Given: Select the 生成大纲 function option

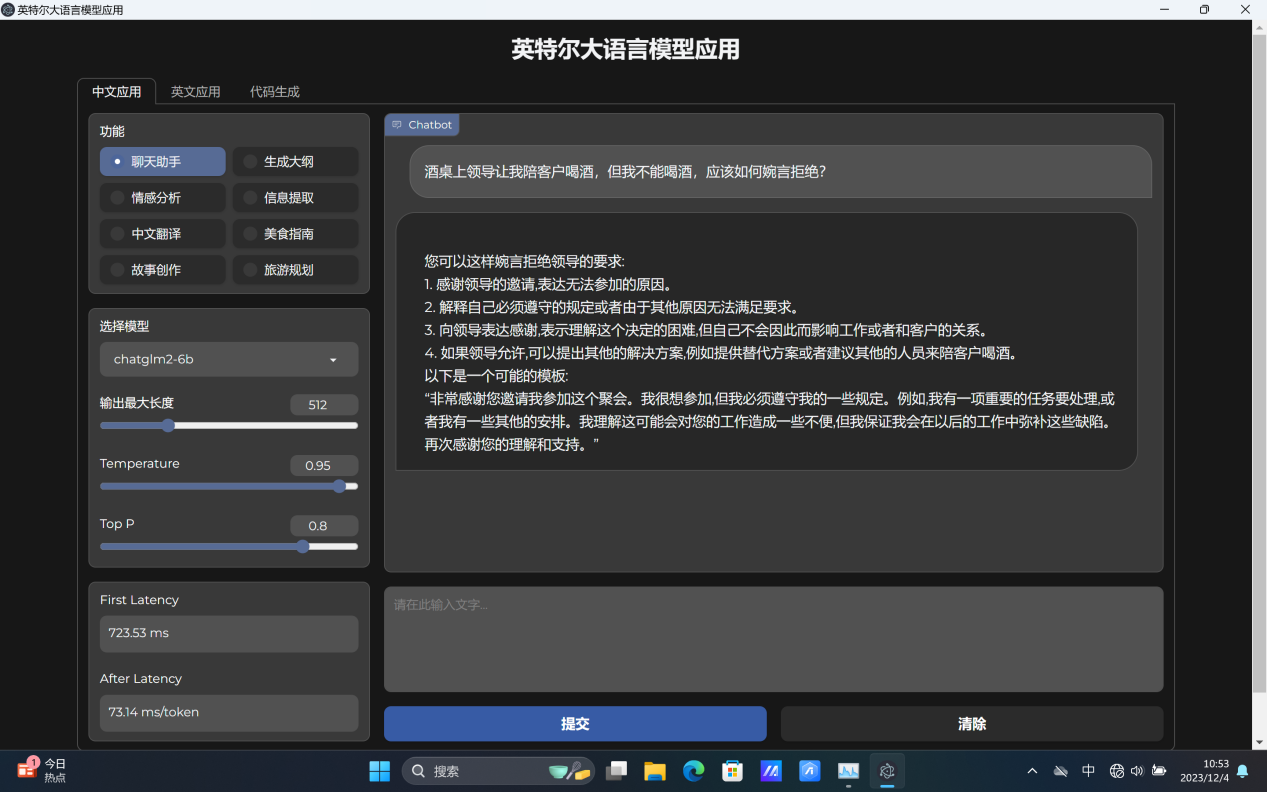Looking at the screenshot, I should [x=295, y=162].
